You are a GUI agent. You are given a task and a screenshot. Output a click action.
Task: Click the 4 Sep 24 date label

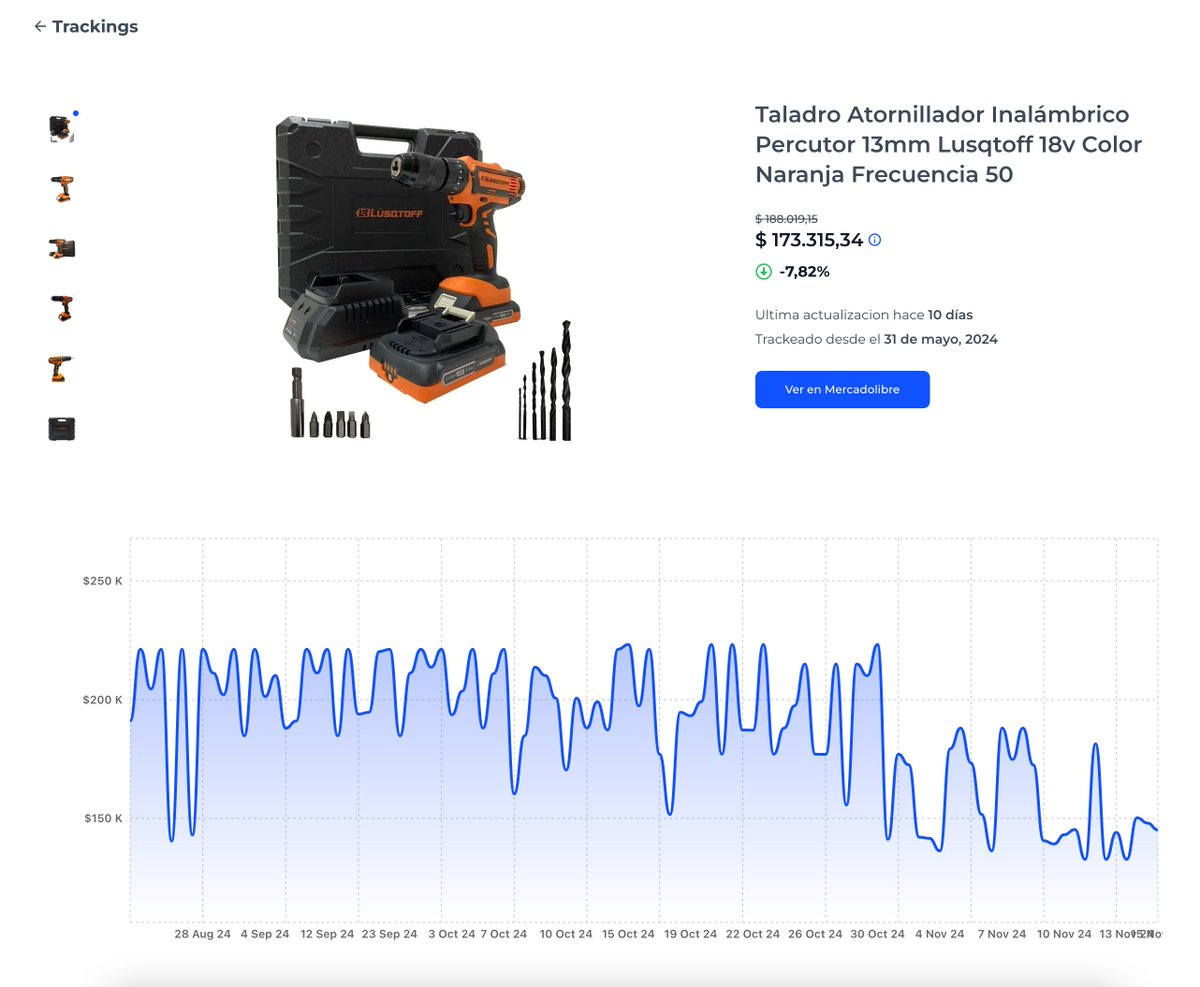265,934
